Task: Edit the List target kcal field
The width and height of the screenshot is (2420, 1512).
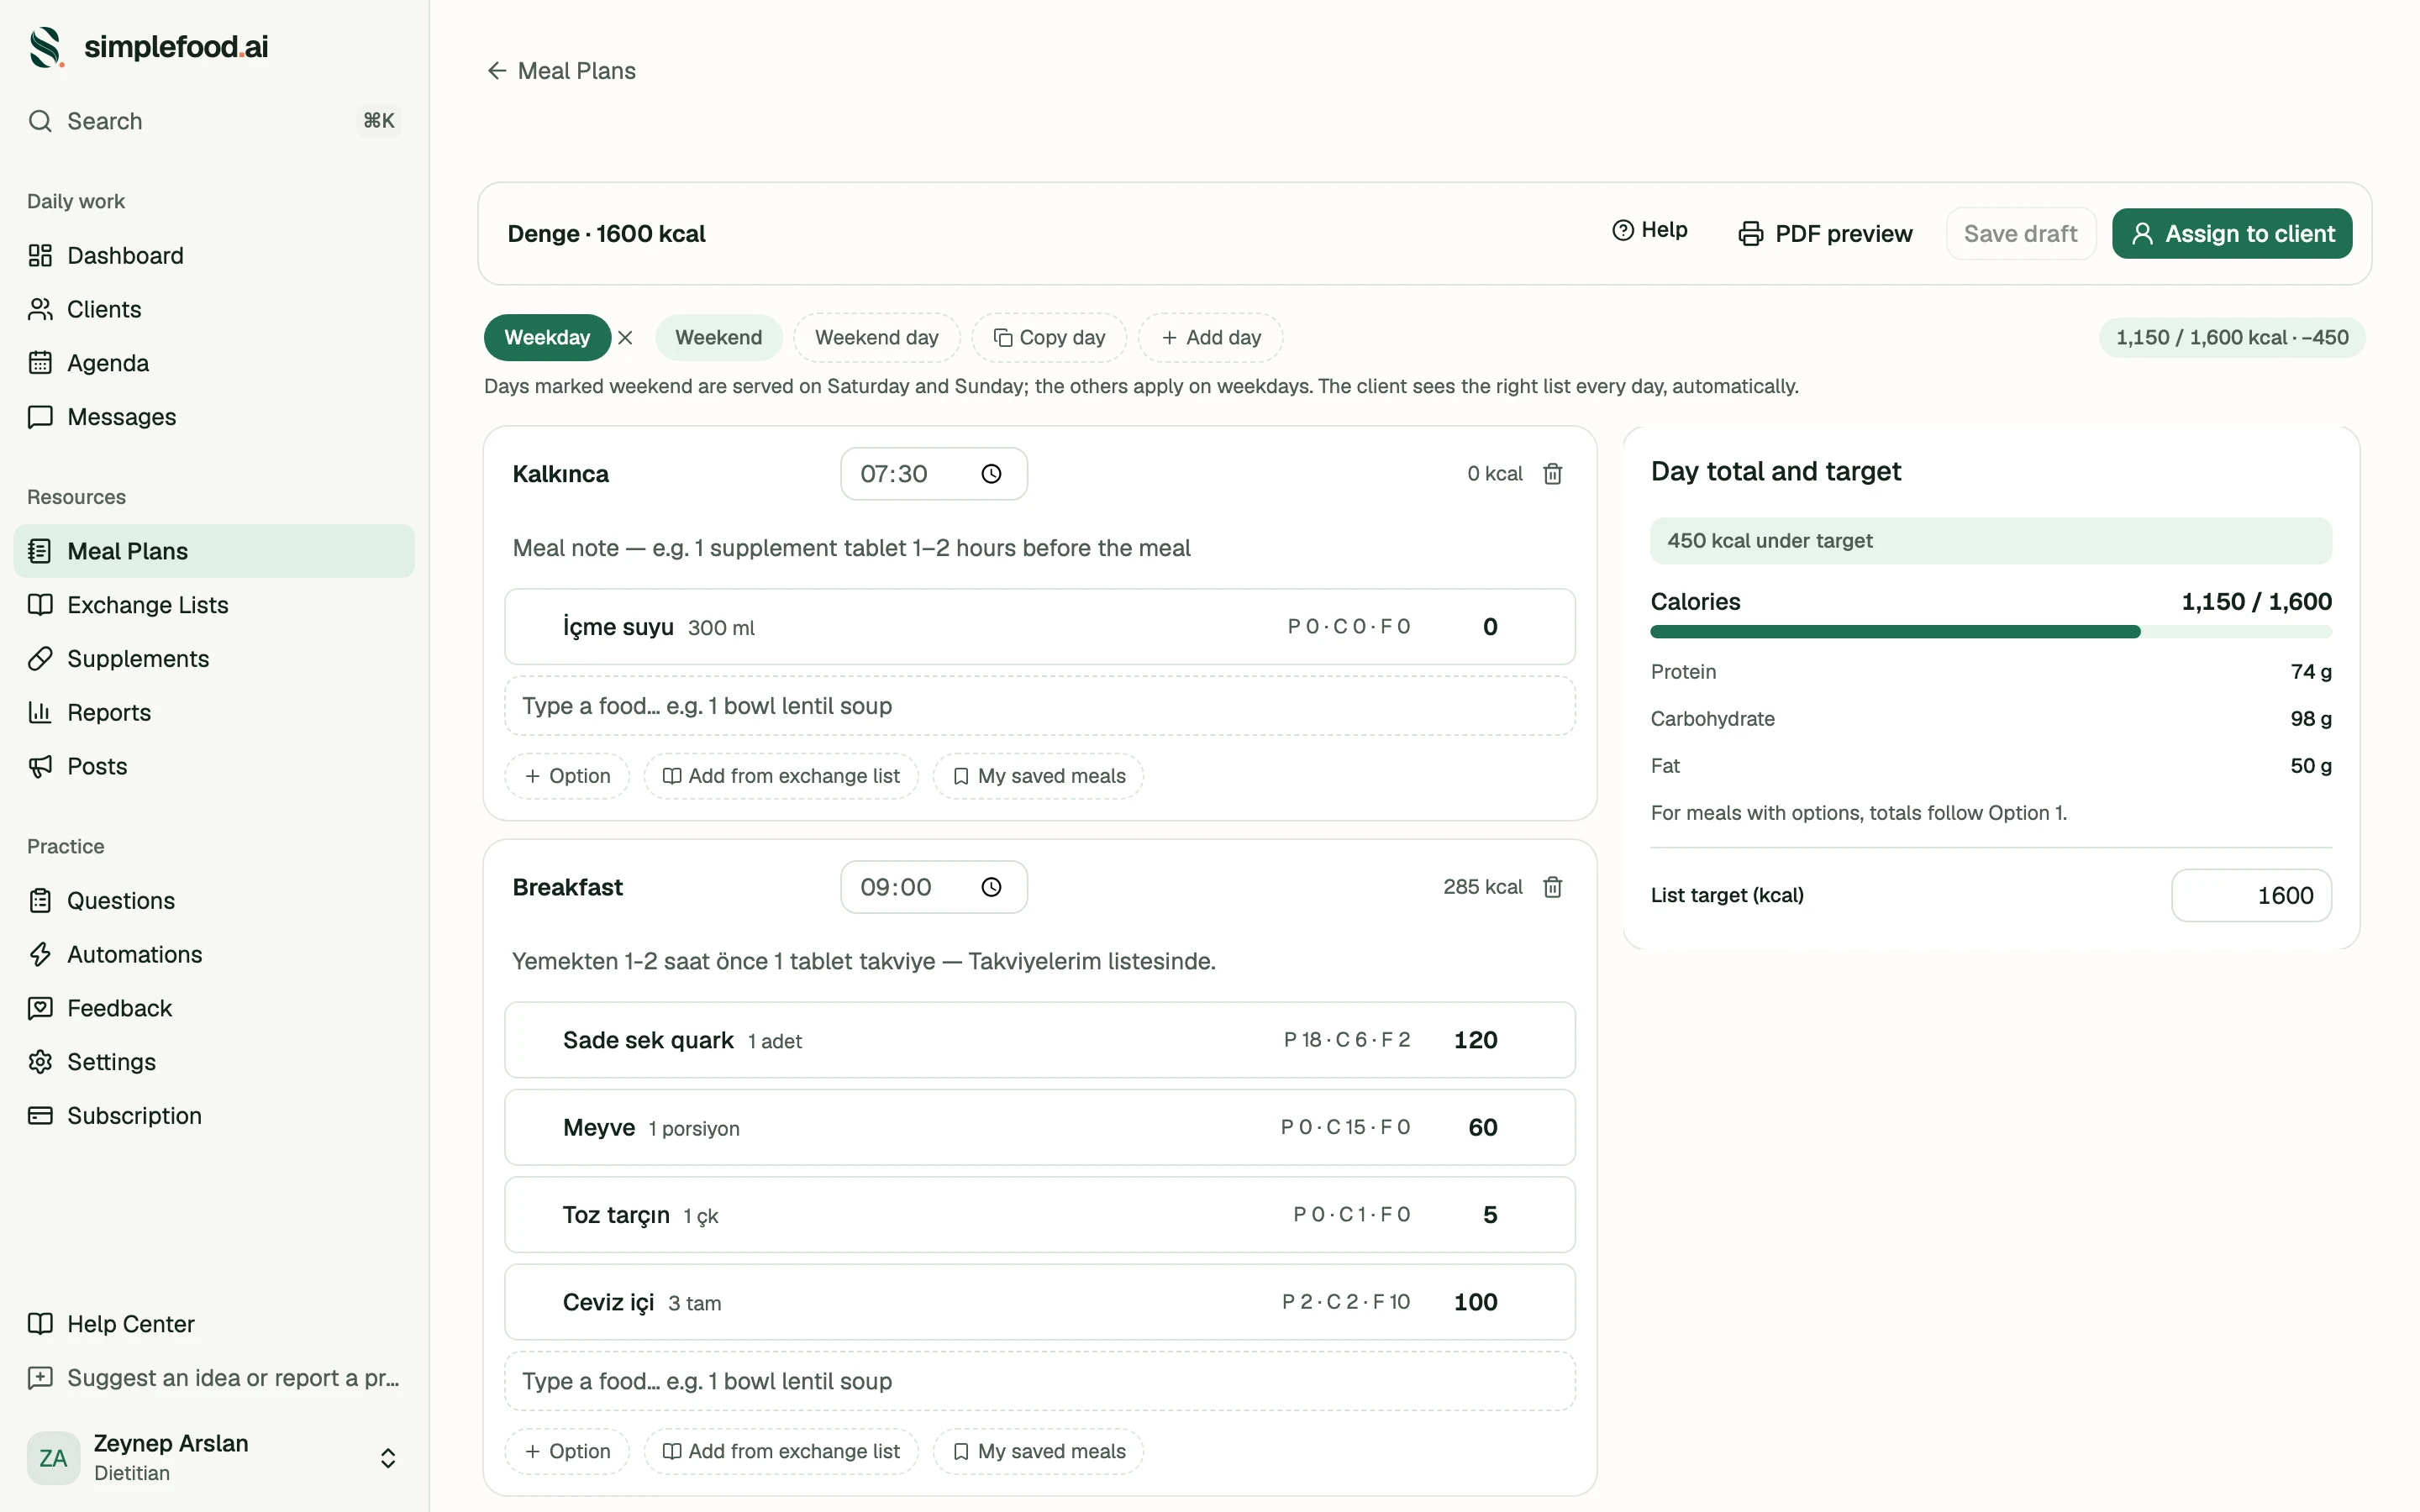Action: click(x=2251, y=895)
